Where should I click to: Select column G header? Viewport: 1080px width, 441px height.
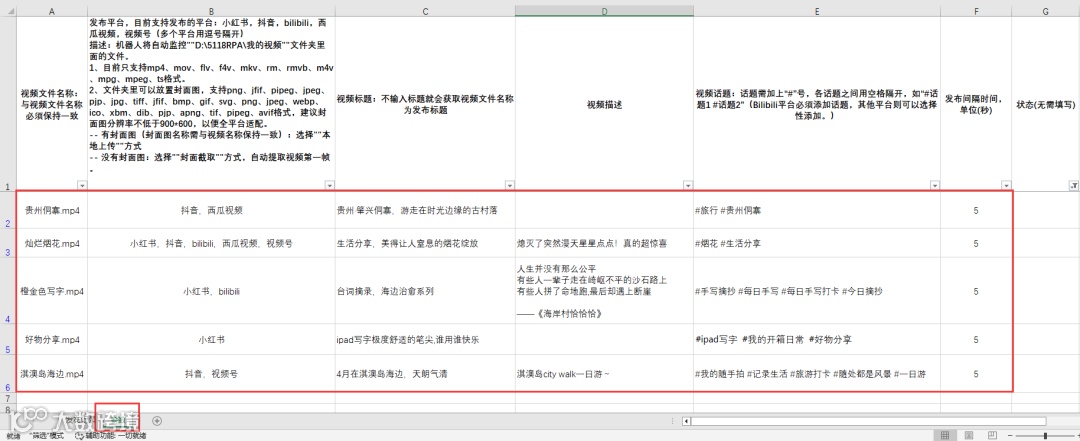1046,10
